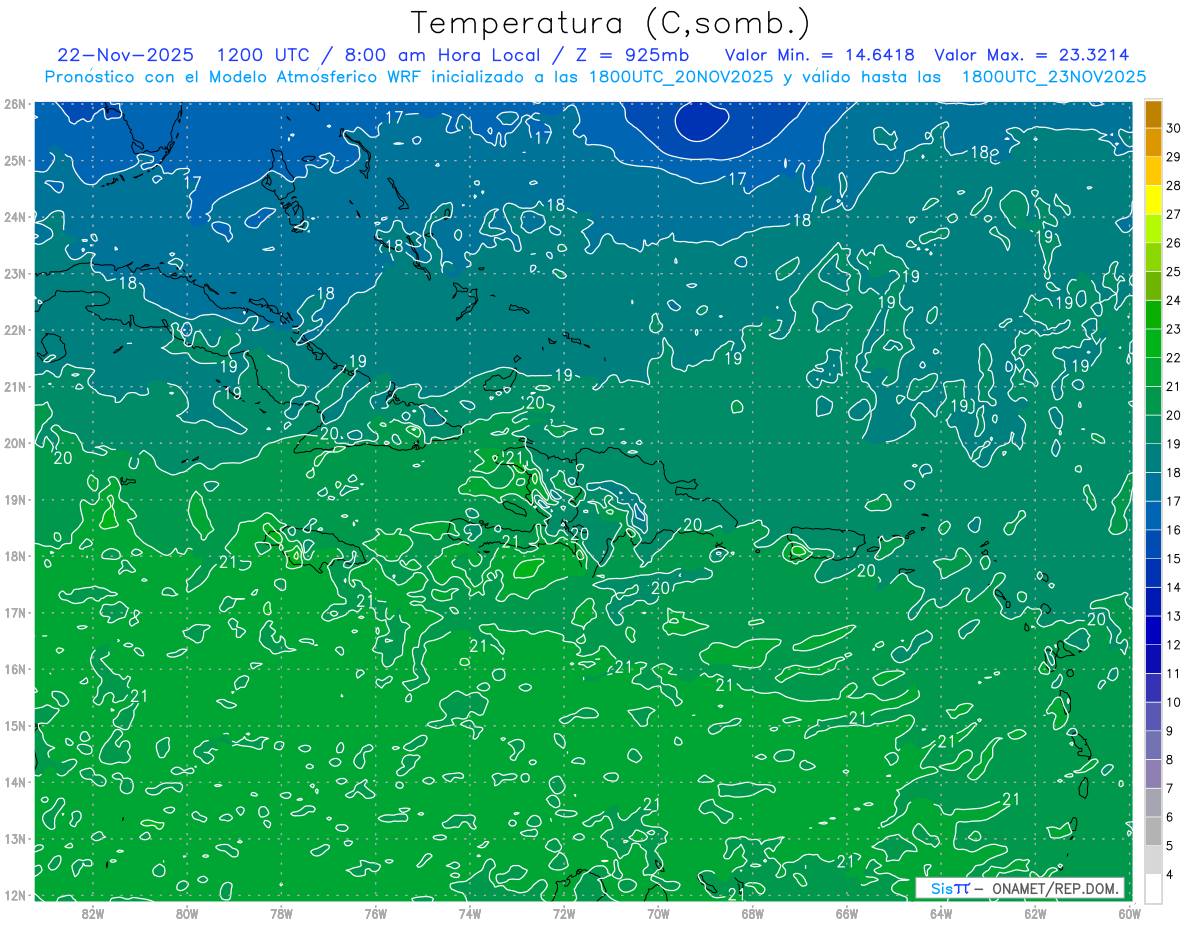Image resolution: width=1200 pixels, height=927 pixels.
Task: Select the pressure level 'Z = 925mb'
Action: (x=629, y=55)
